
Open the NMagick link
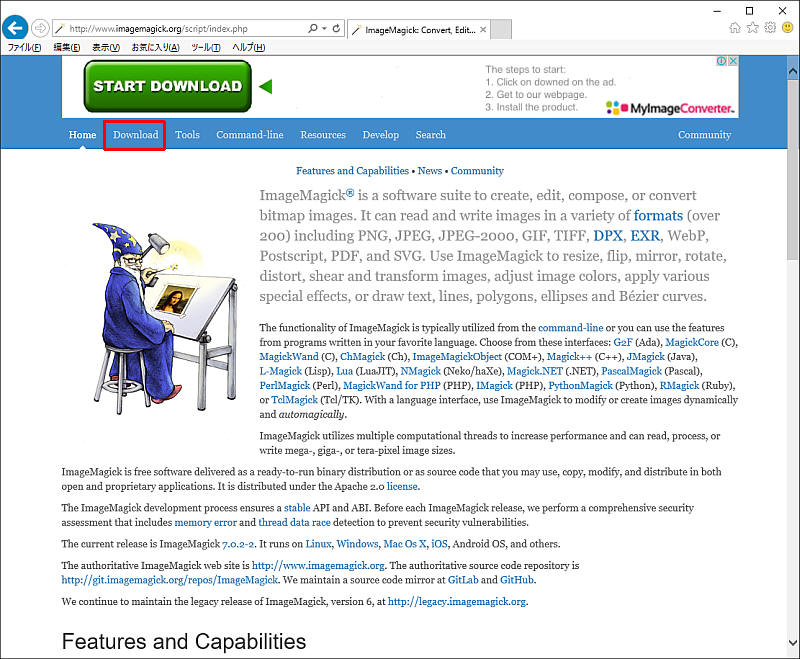pos(420,371)
